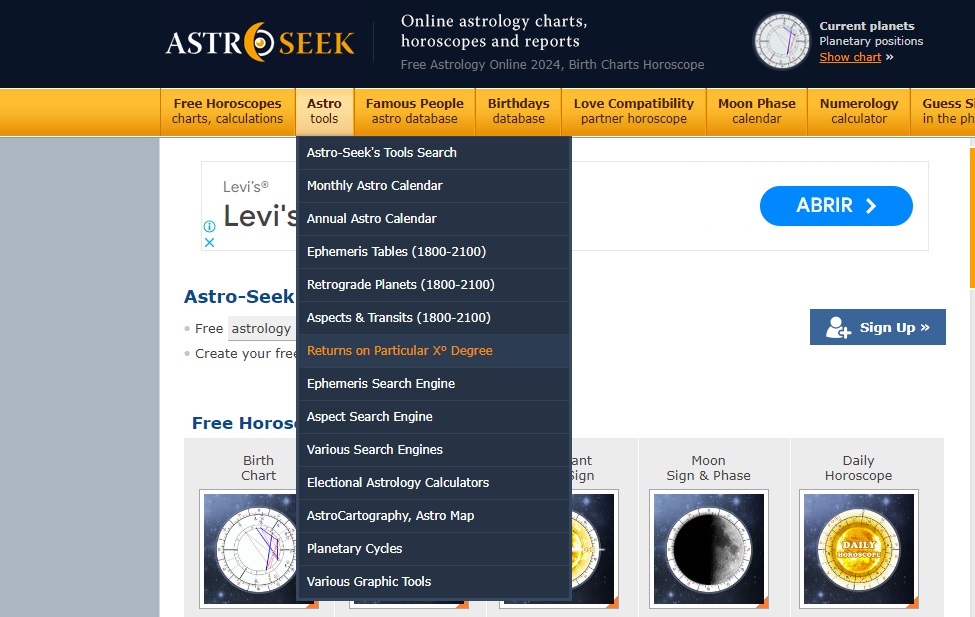Open the Moon Phase calendar tab
The image size is (975, 617).
point(756,111)
